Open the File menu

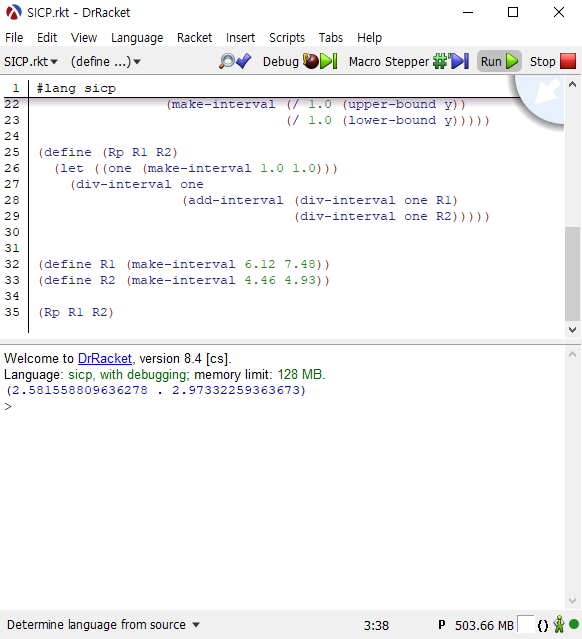pyautogui.click(x=14, y=37)
